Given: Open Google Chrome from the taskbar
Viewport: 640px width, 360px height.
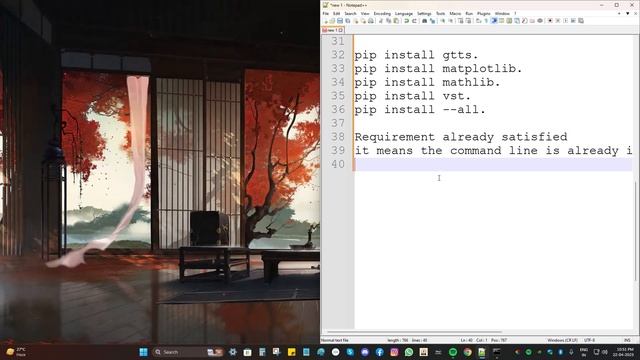Looking at the screenshot, I should (467, 352).
